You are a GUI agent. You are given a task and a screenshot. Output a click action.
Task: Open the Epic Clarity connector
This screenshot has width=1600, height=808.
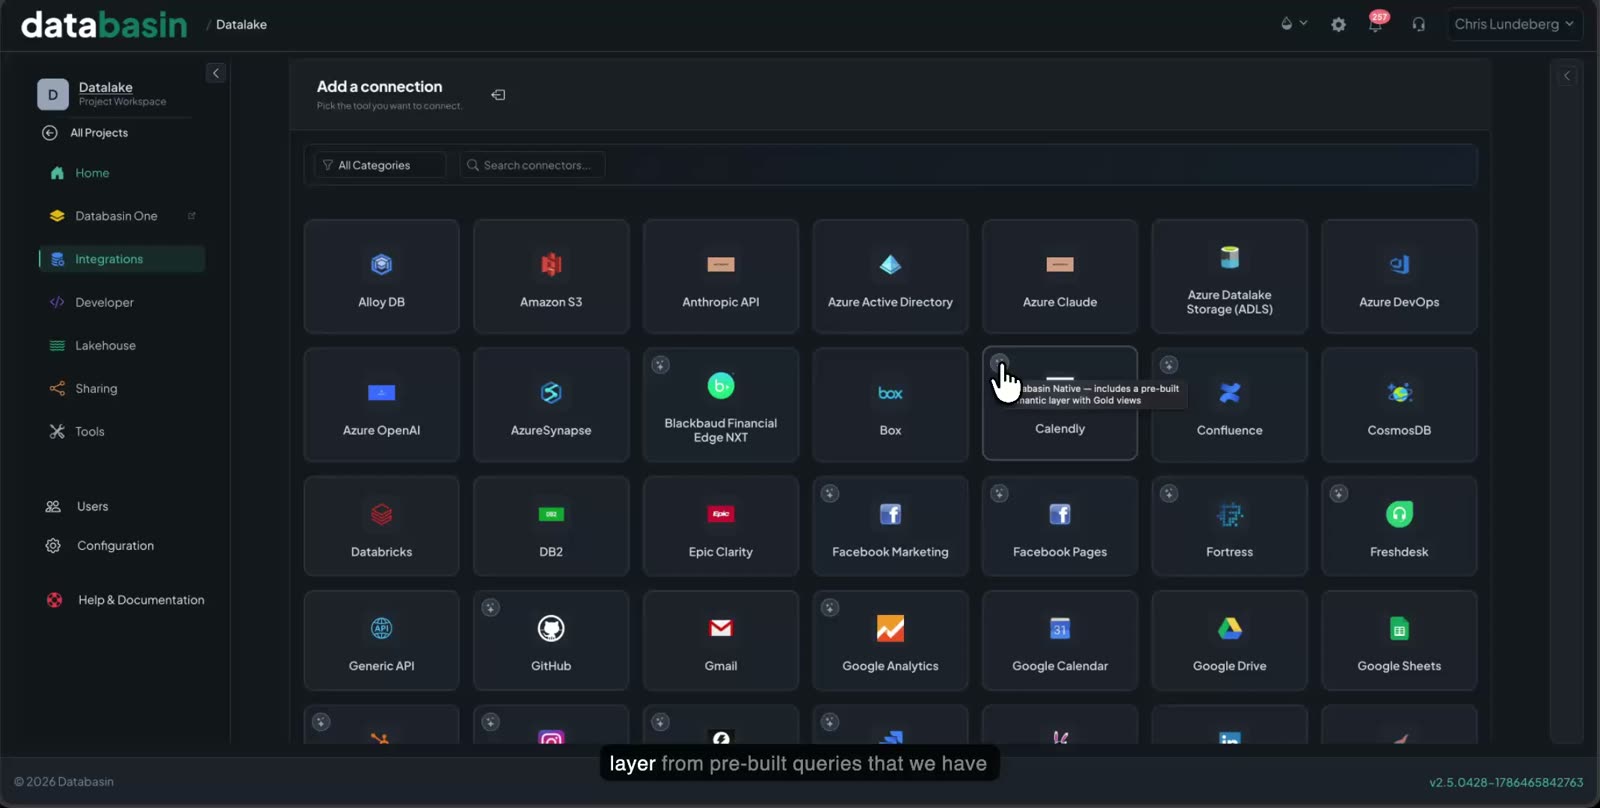(721, 526)
